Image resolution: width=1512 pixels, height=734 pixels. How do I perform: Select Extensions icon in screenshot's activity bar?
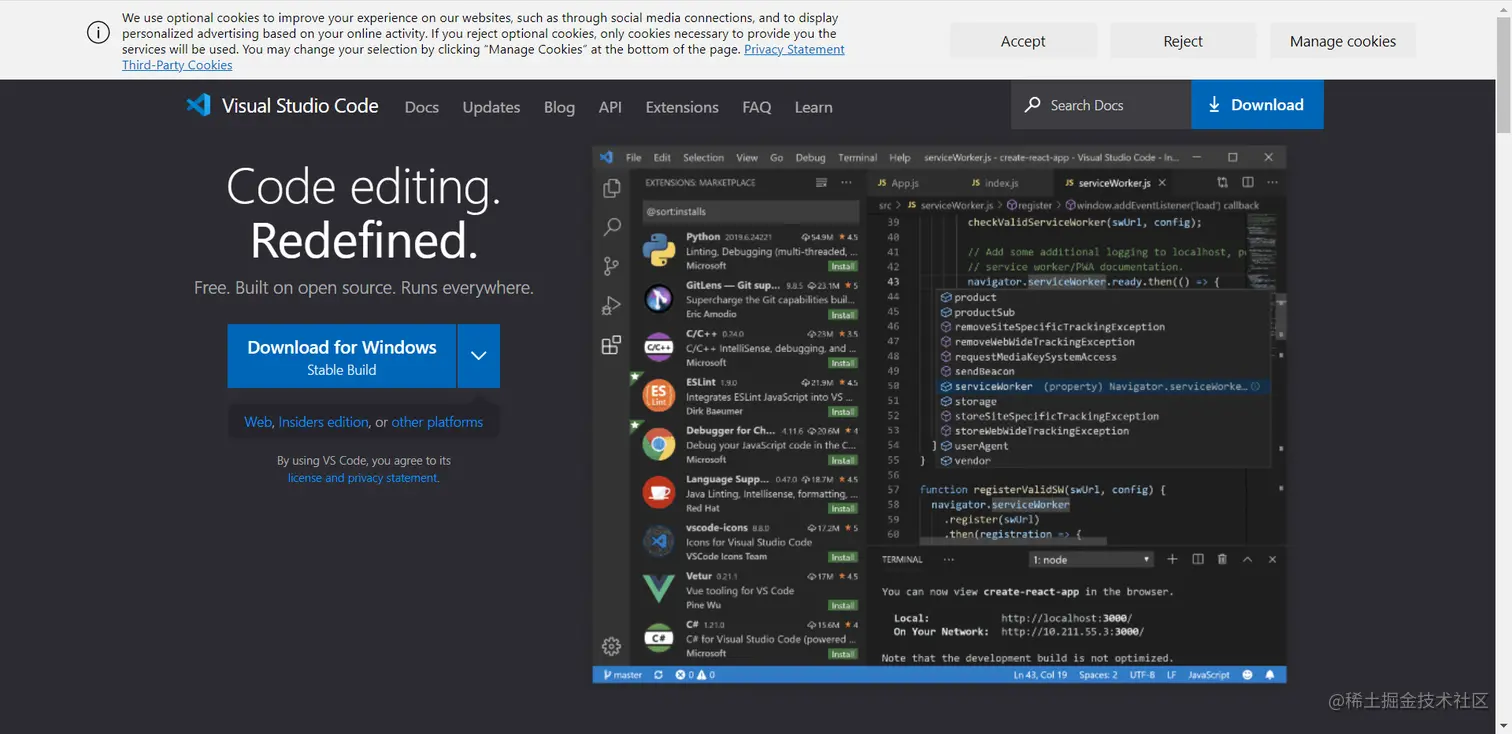tap(611, 346)
